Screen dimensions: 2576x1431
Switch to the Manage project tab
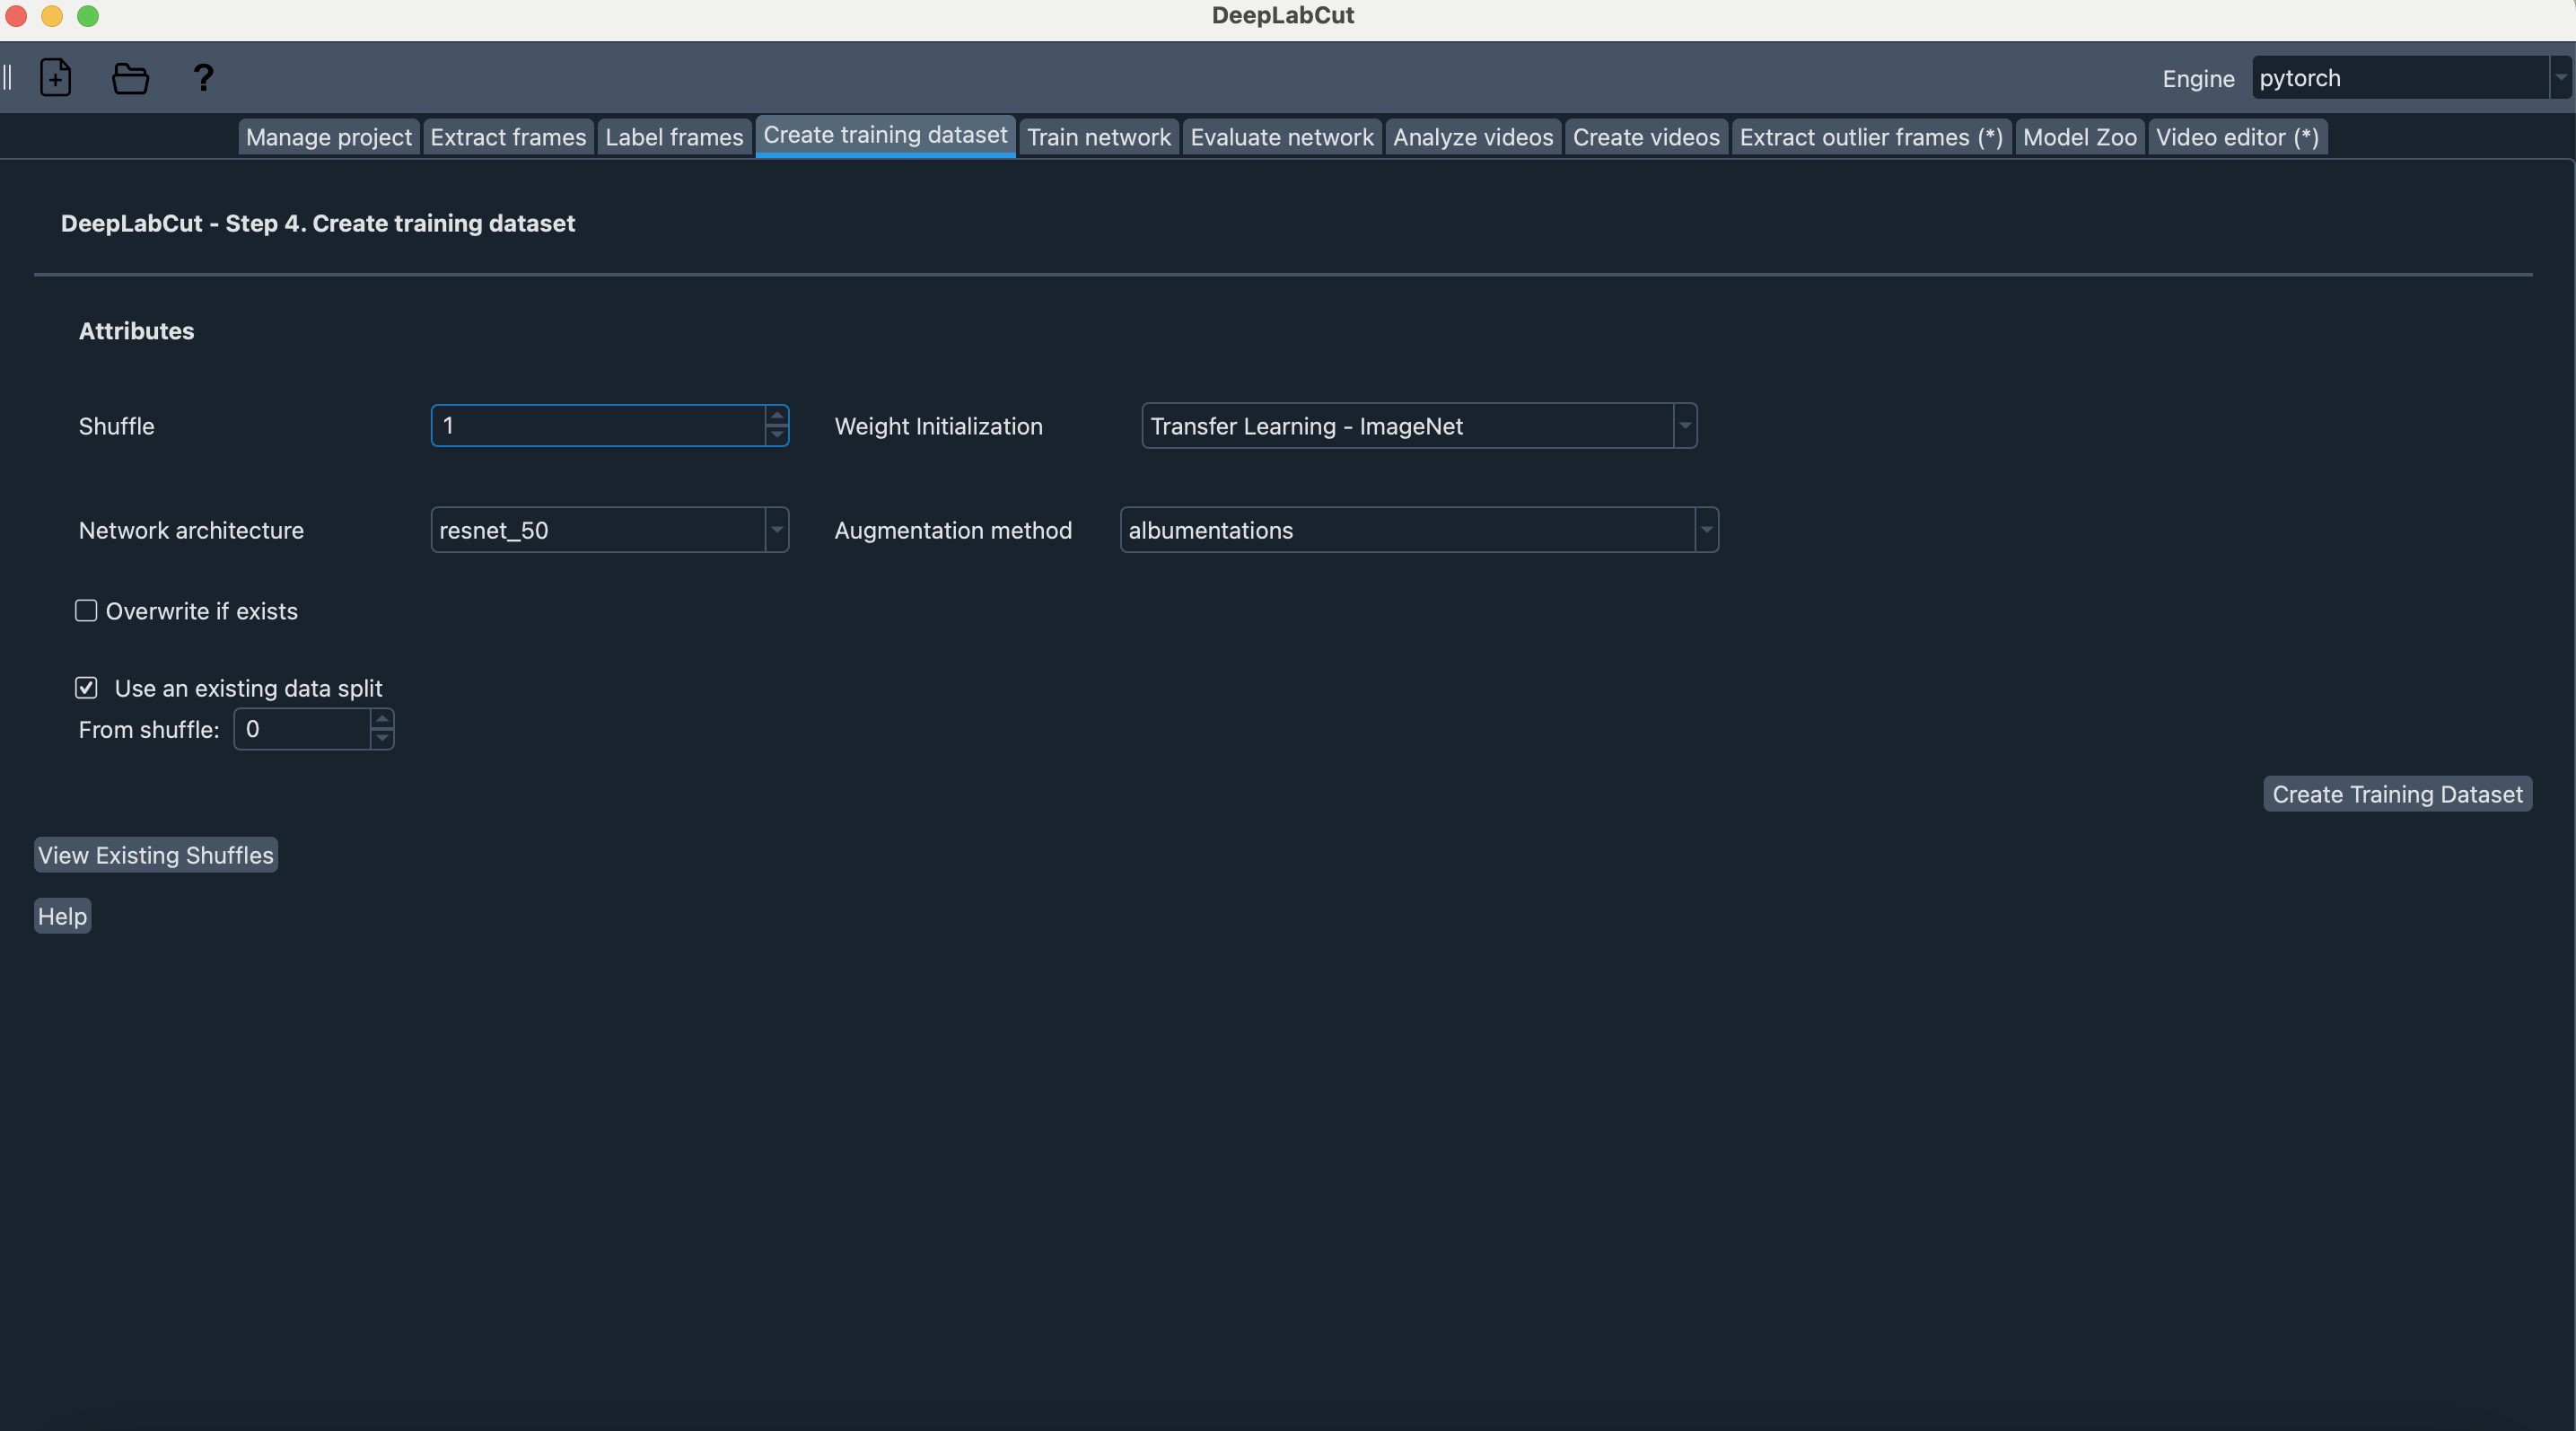point(329,137)
